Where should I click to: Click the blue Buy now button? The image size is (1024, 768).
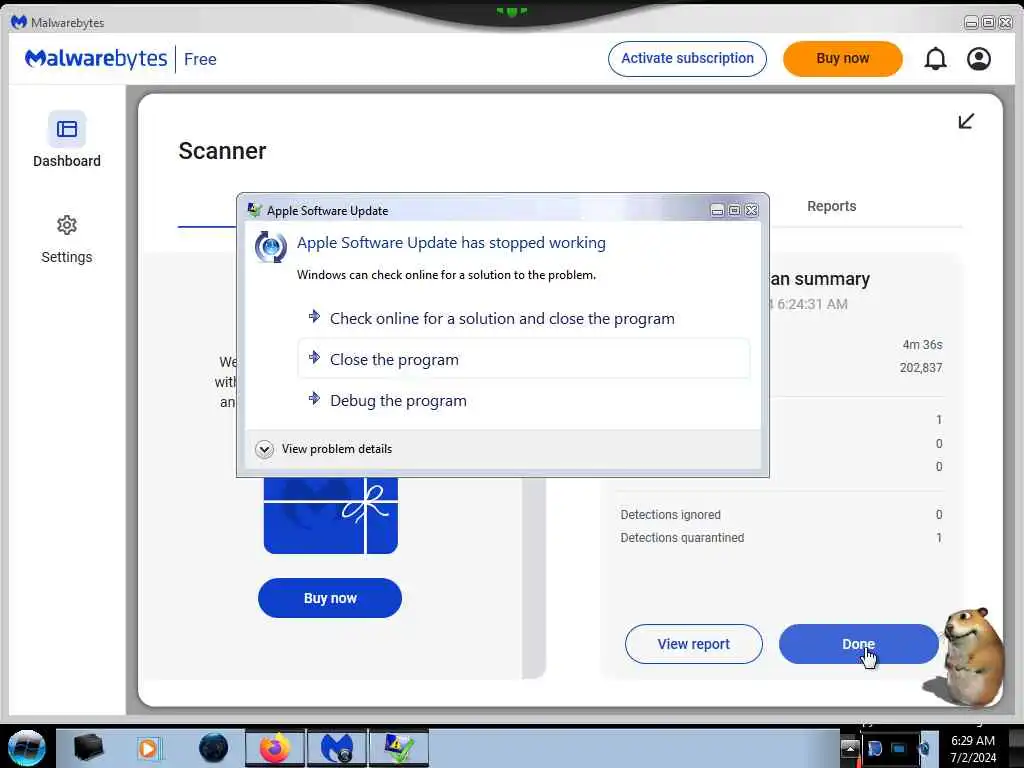[330, 598]
